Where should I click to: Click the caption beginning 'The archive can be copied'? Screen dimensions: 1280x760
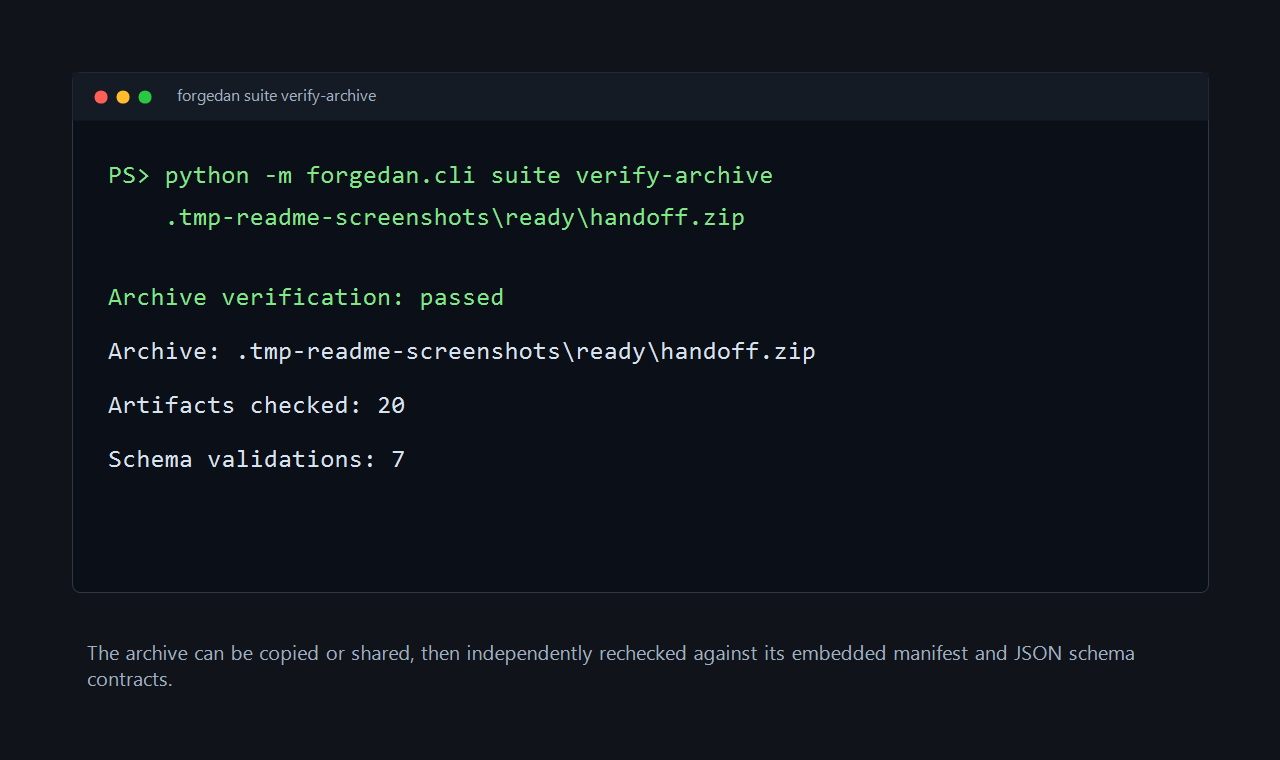click(x=611, y=667)
